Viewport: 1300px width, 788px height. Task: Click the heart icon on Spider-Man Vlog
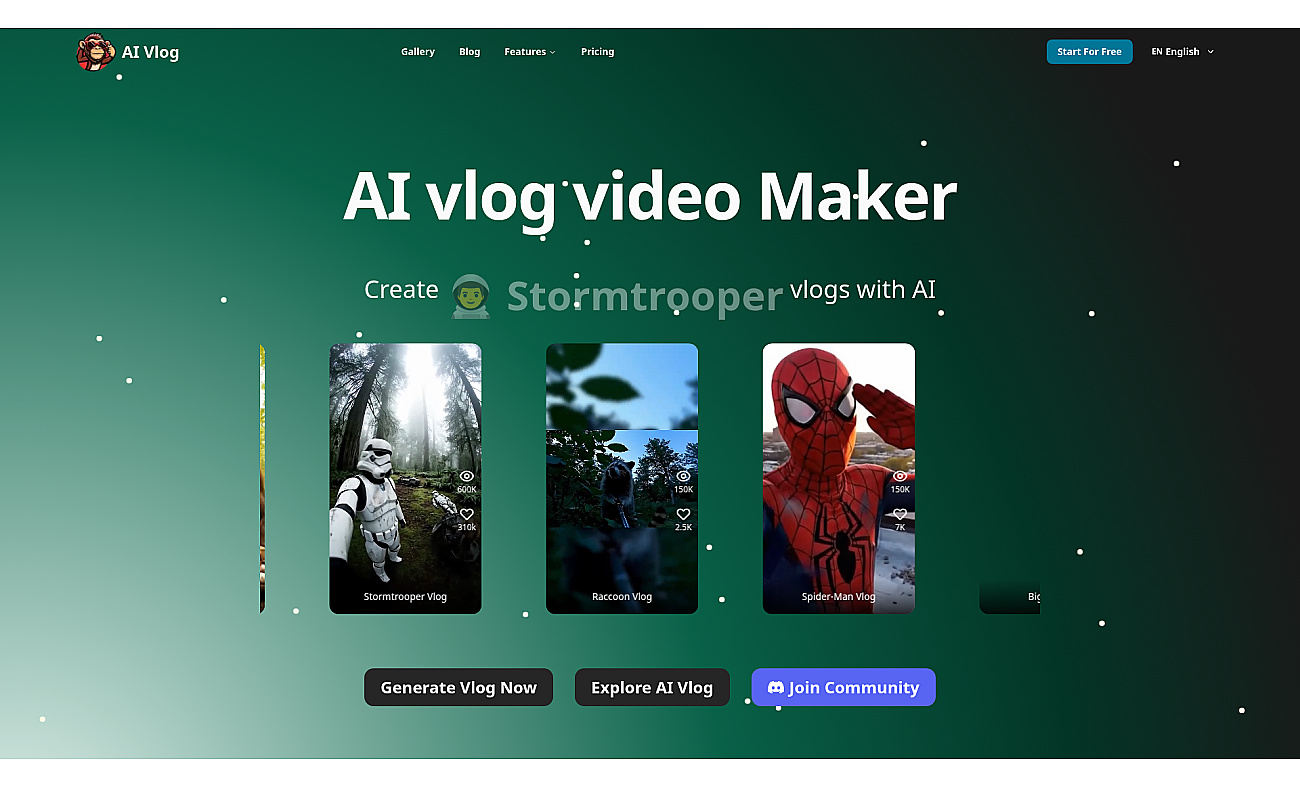click(x=900, y=514)
